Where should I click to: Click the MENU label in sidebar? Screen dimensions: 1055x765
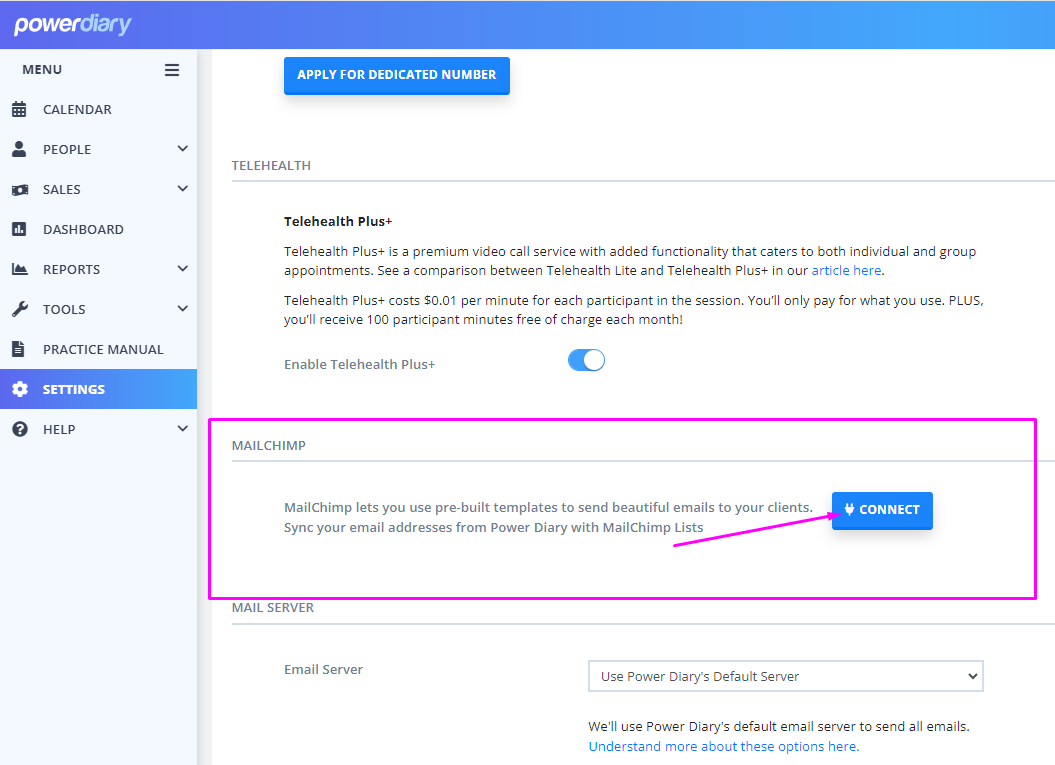[x=42, y=69]
